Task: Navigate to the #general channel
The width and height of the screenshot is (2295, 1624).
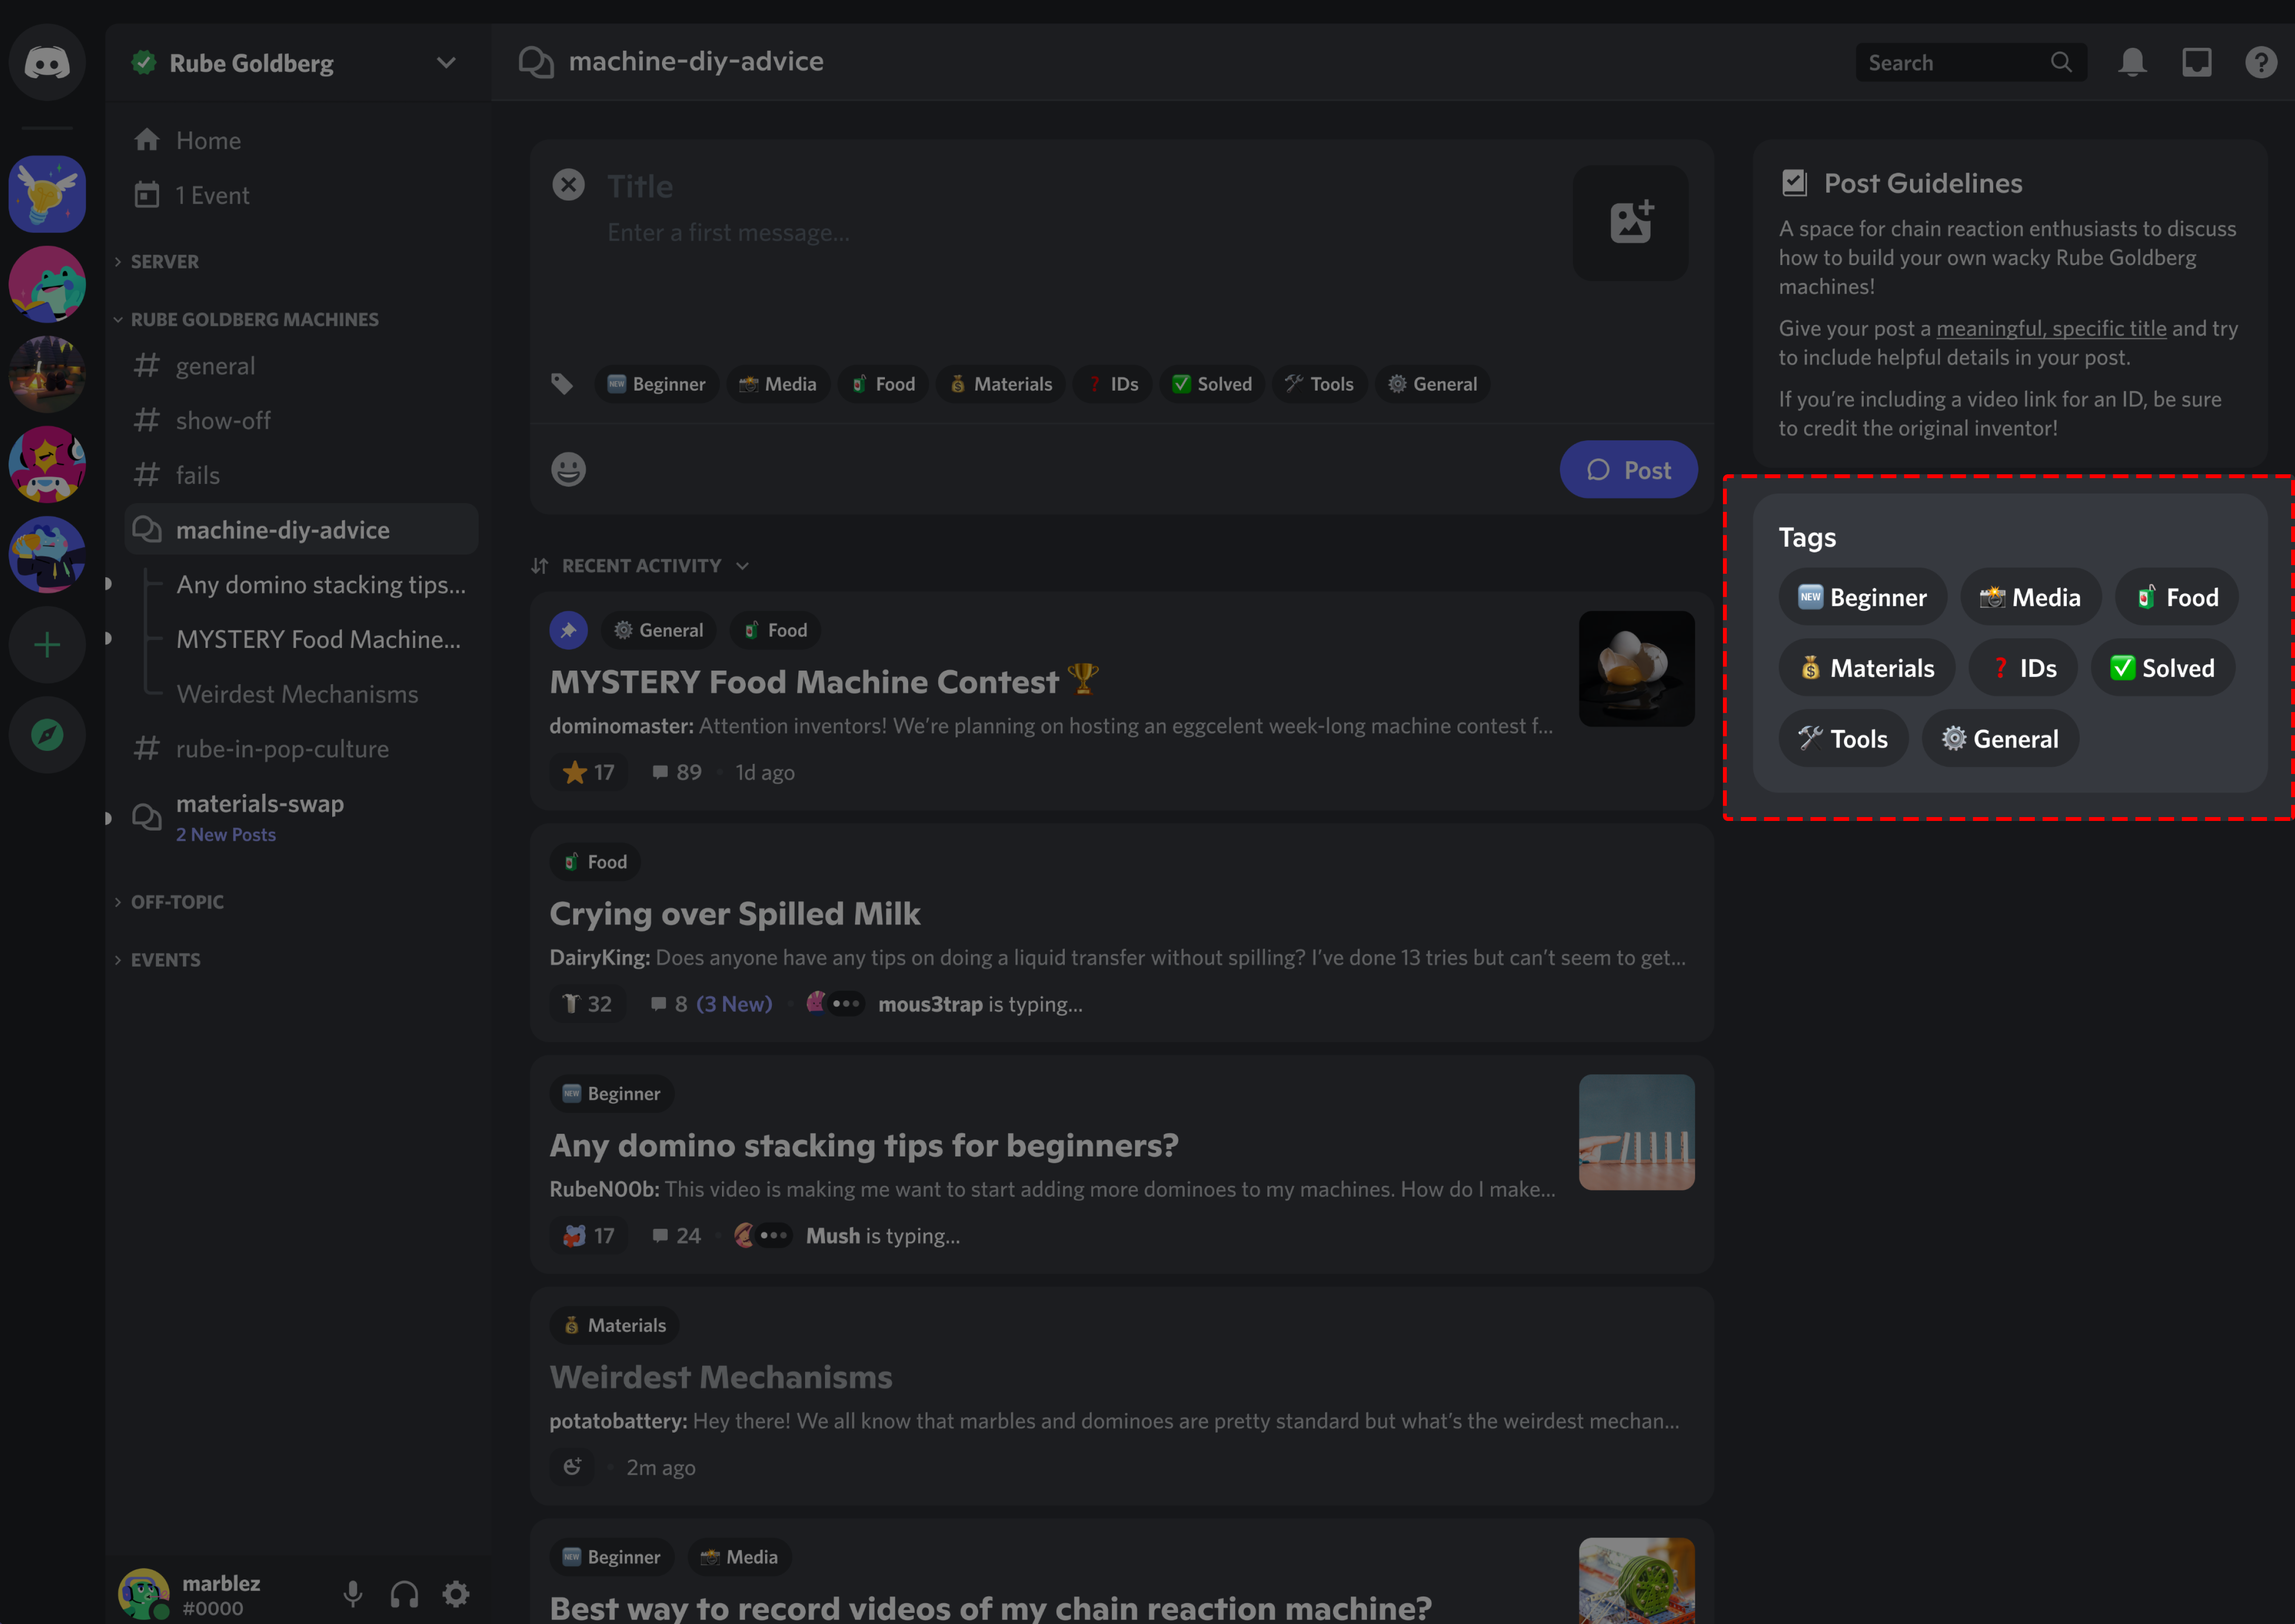Action: (x=214, y=366)
